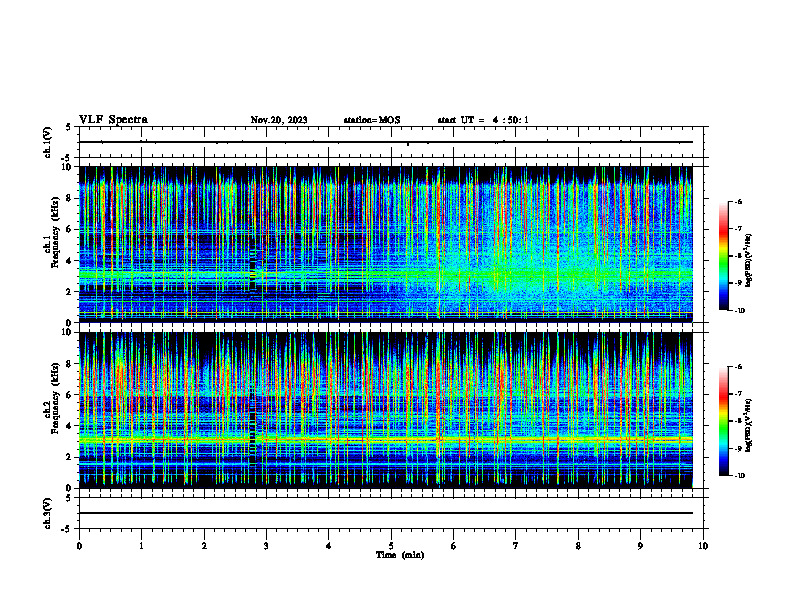Click time-axis tick label "1"
792x612 pixels.
pyautogui.click(x=141, y=546)
